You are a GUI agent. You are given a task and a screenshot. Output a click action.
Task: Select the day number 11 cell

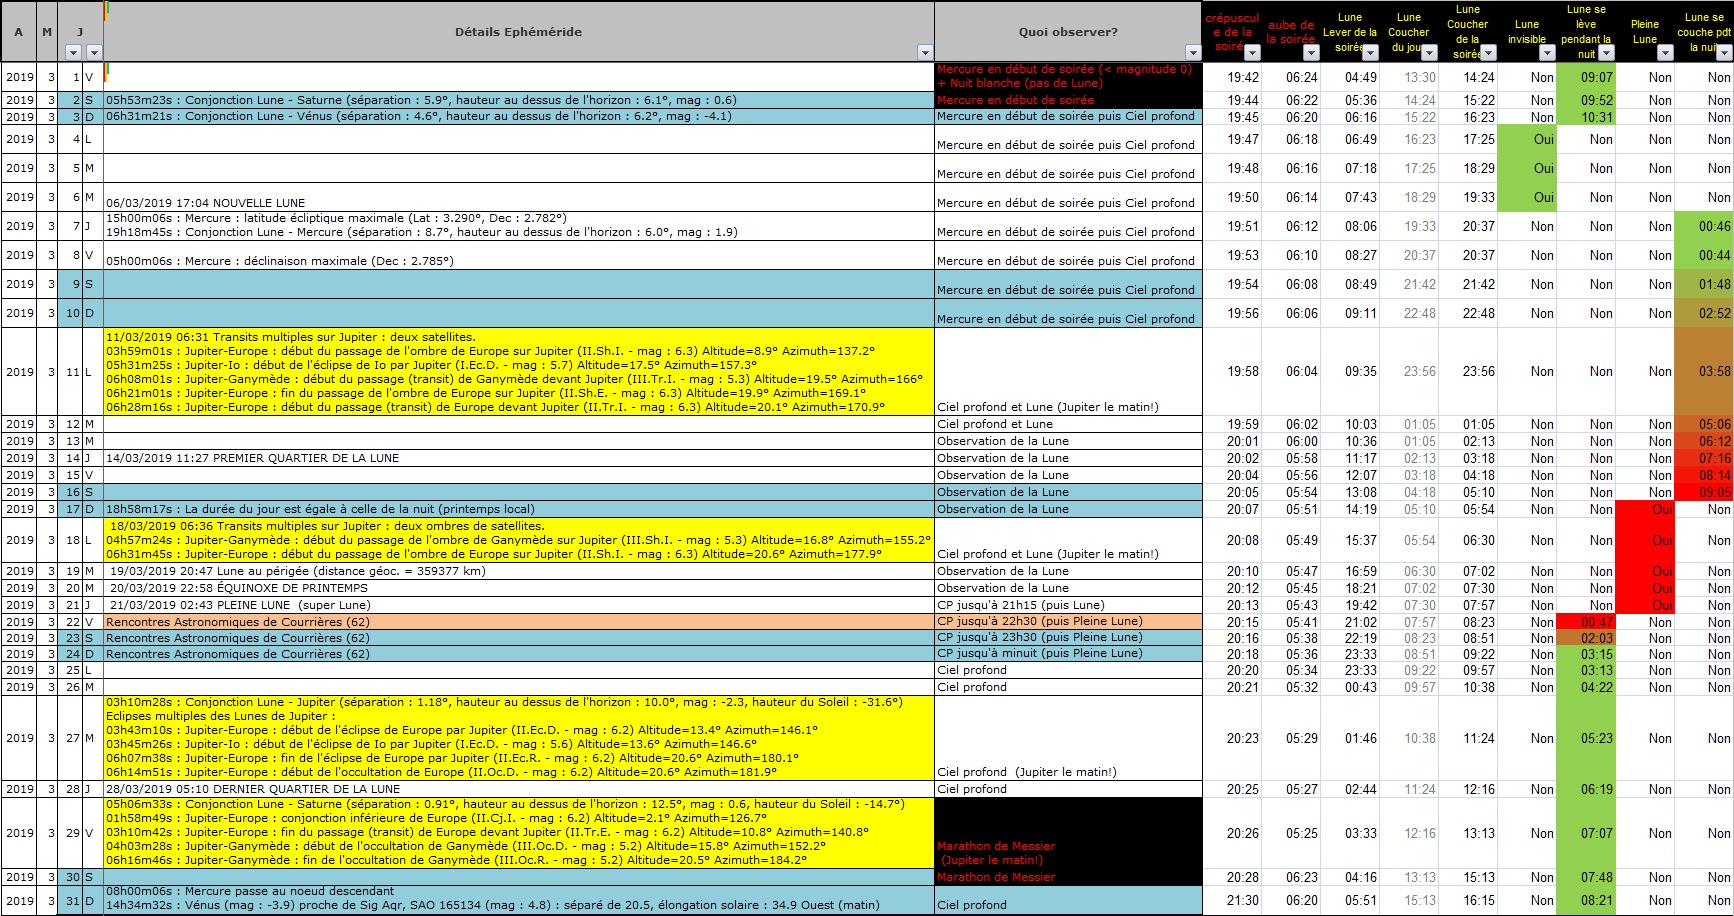click(x=70, y=372)
